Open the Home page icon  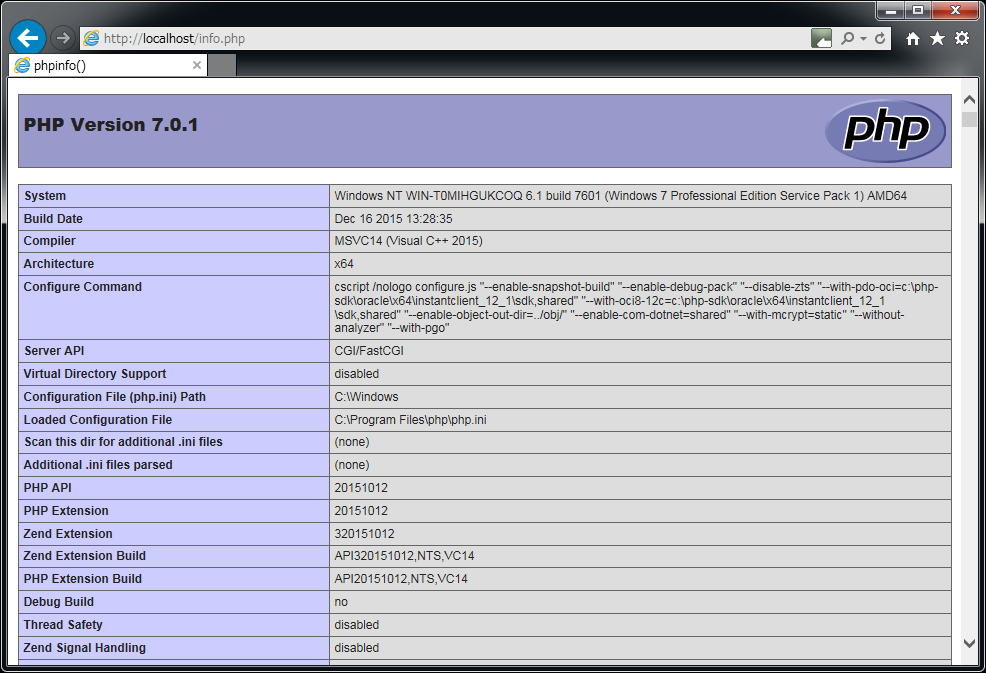click(913, 38)
